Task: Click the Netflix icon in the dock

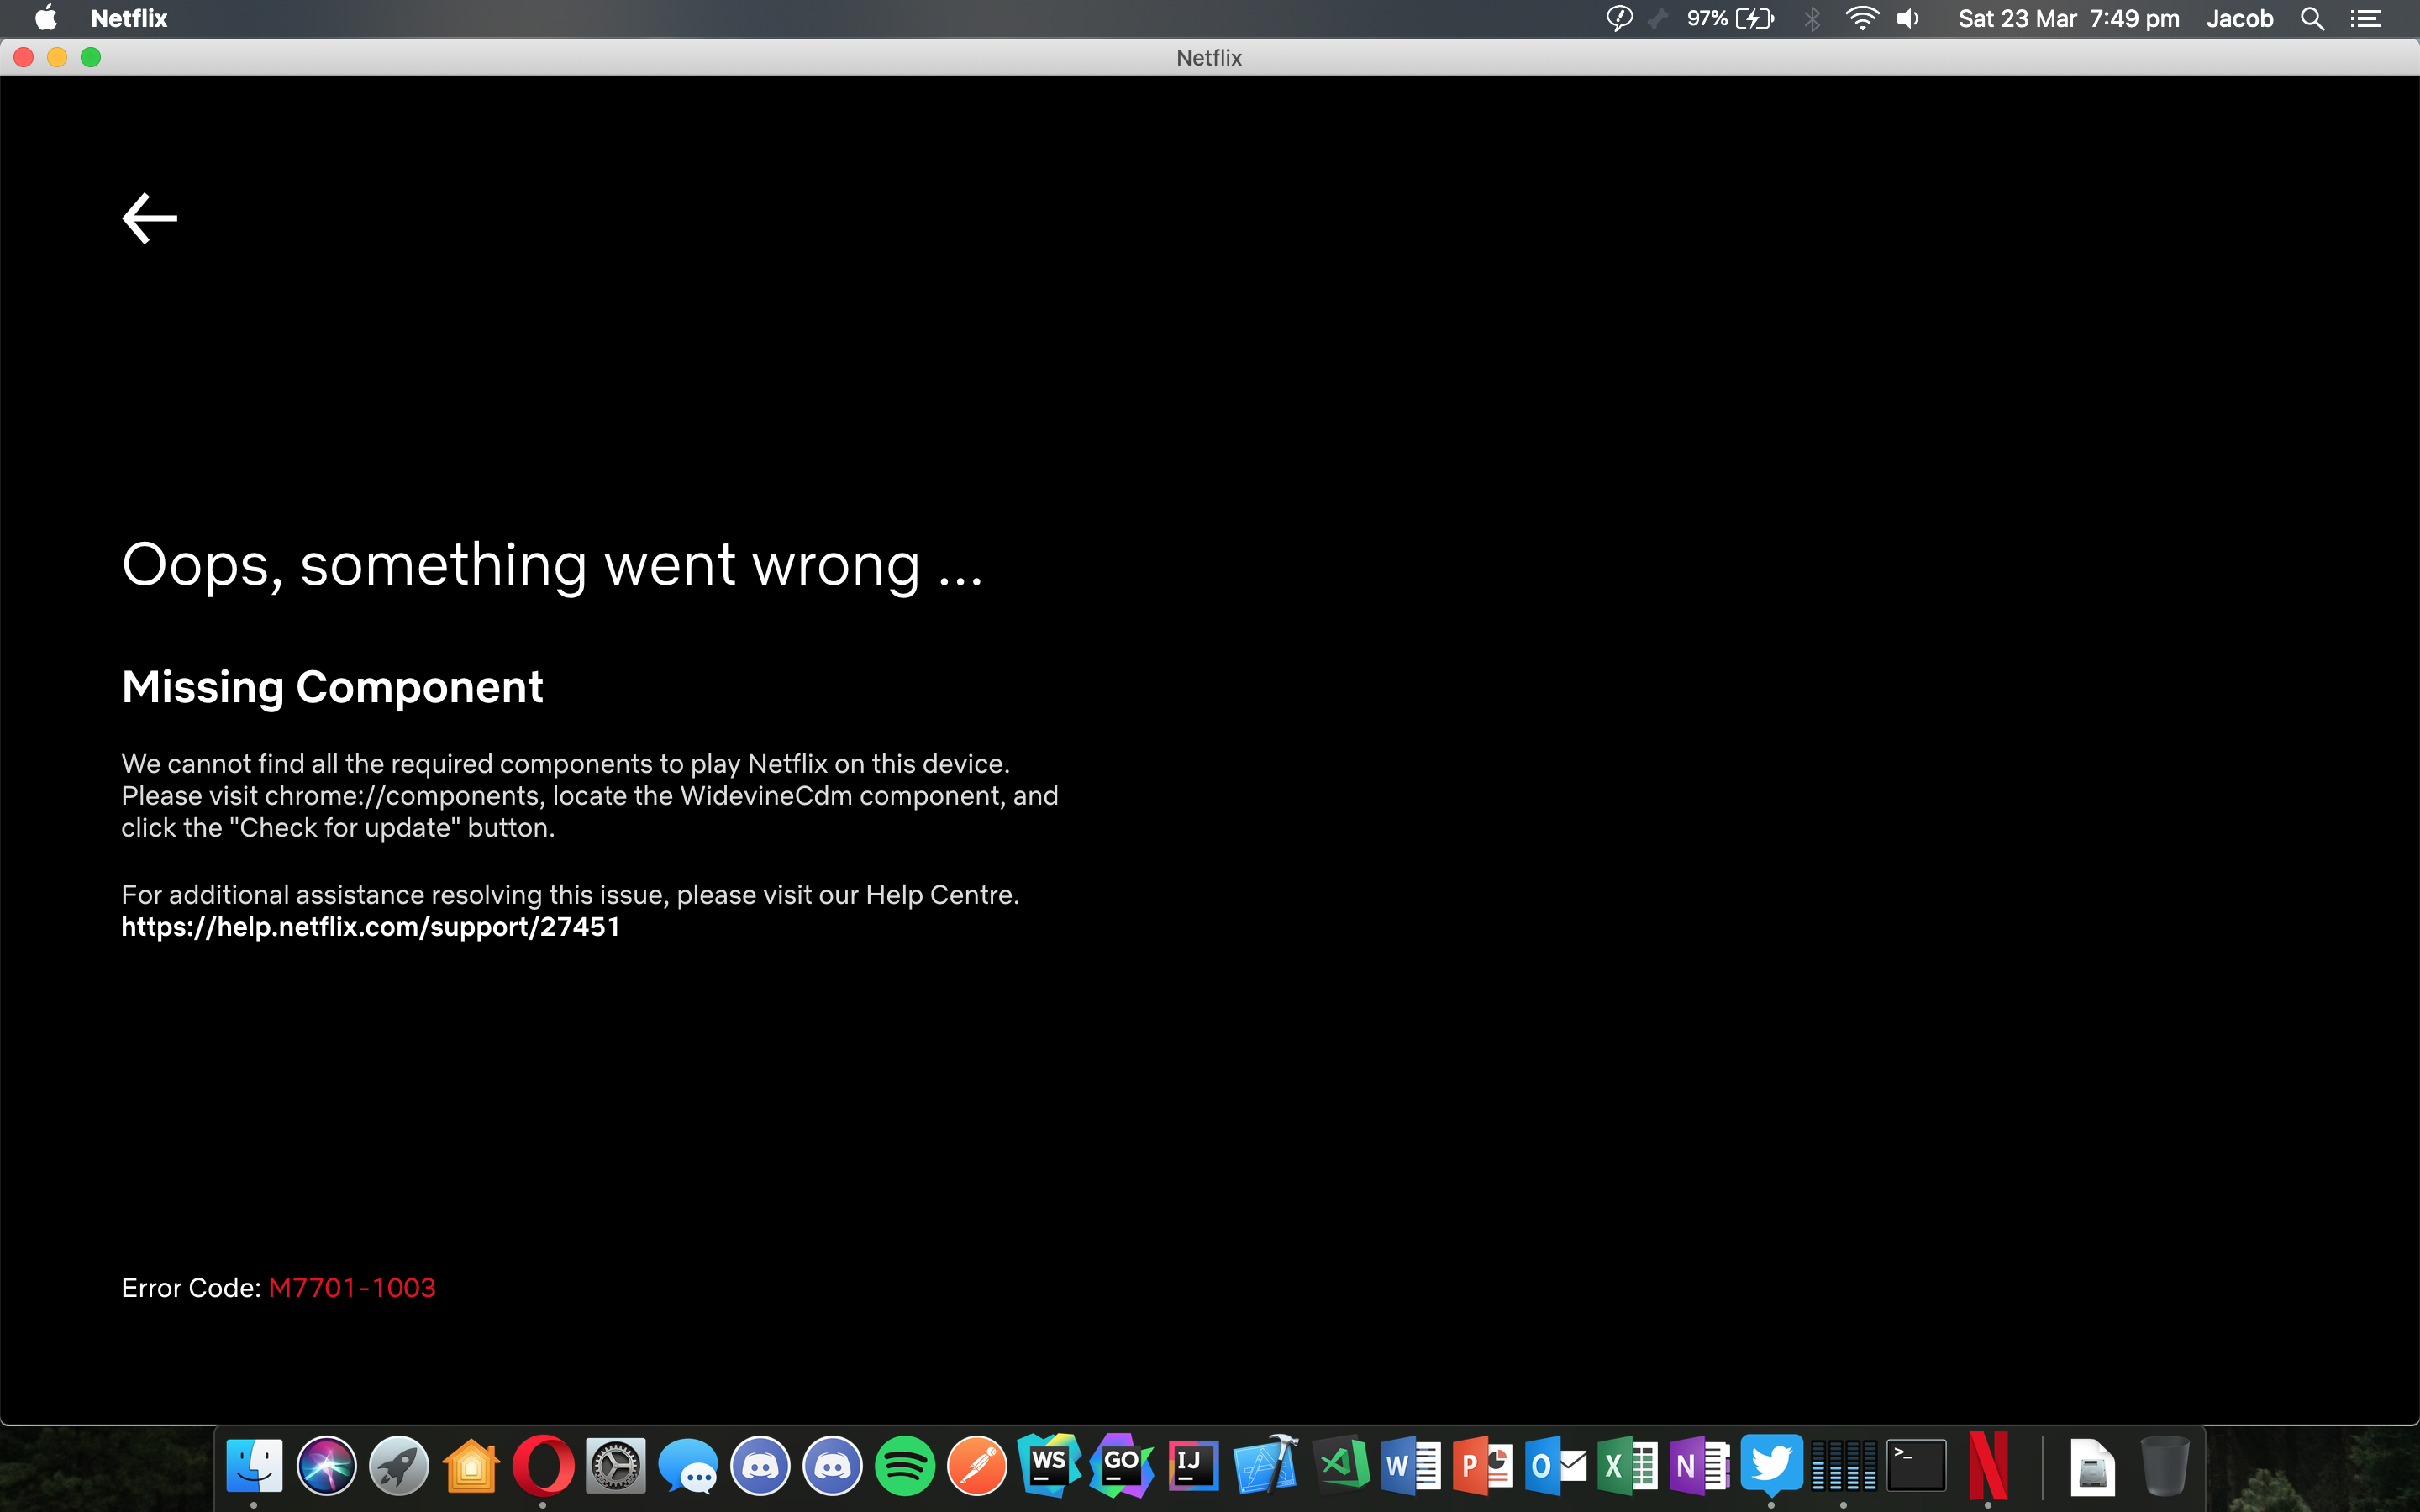Action: click(x=1988, y=1466)
